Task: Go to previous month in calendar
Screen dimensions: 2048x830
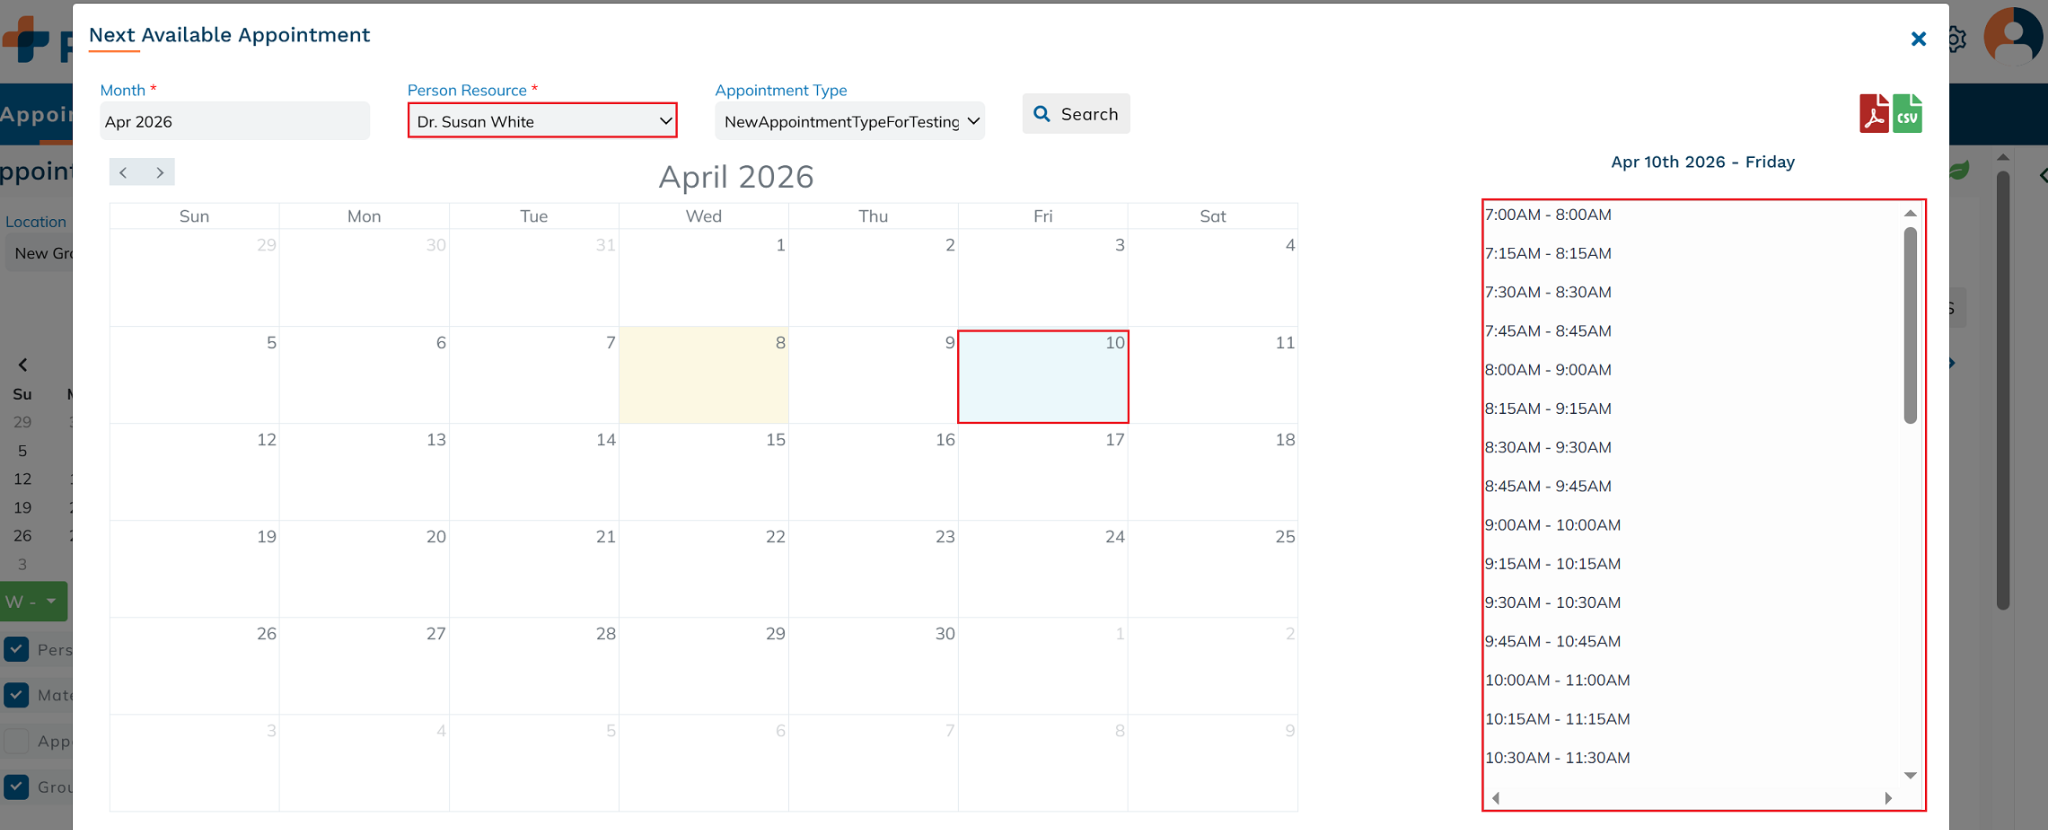Action: pos(124,172)
